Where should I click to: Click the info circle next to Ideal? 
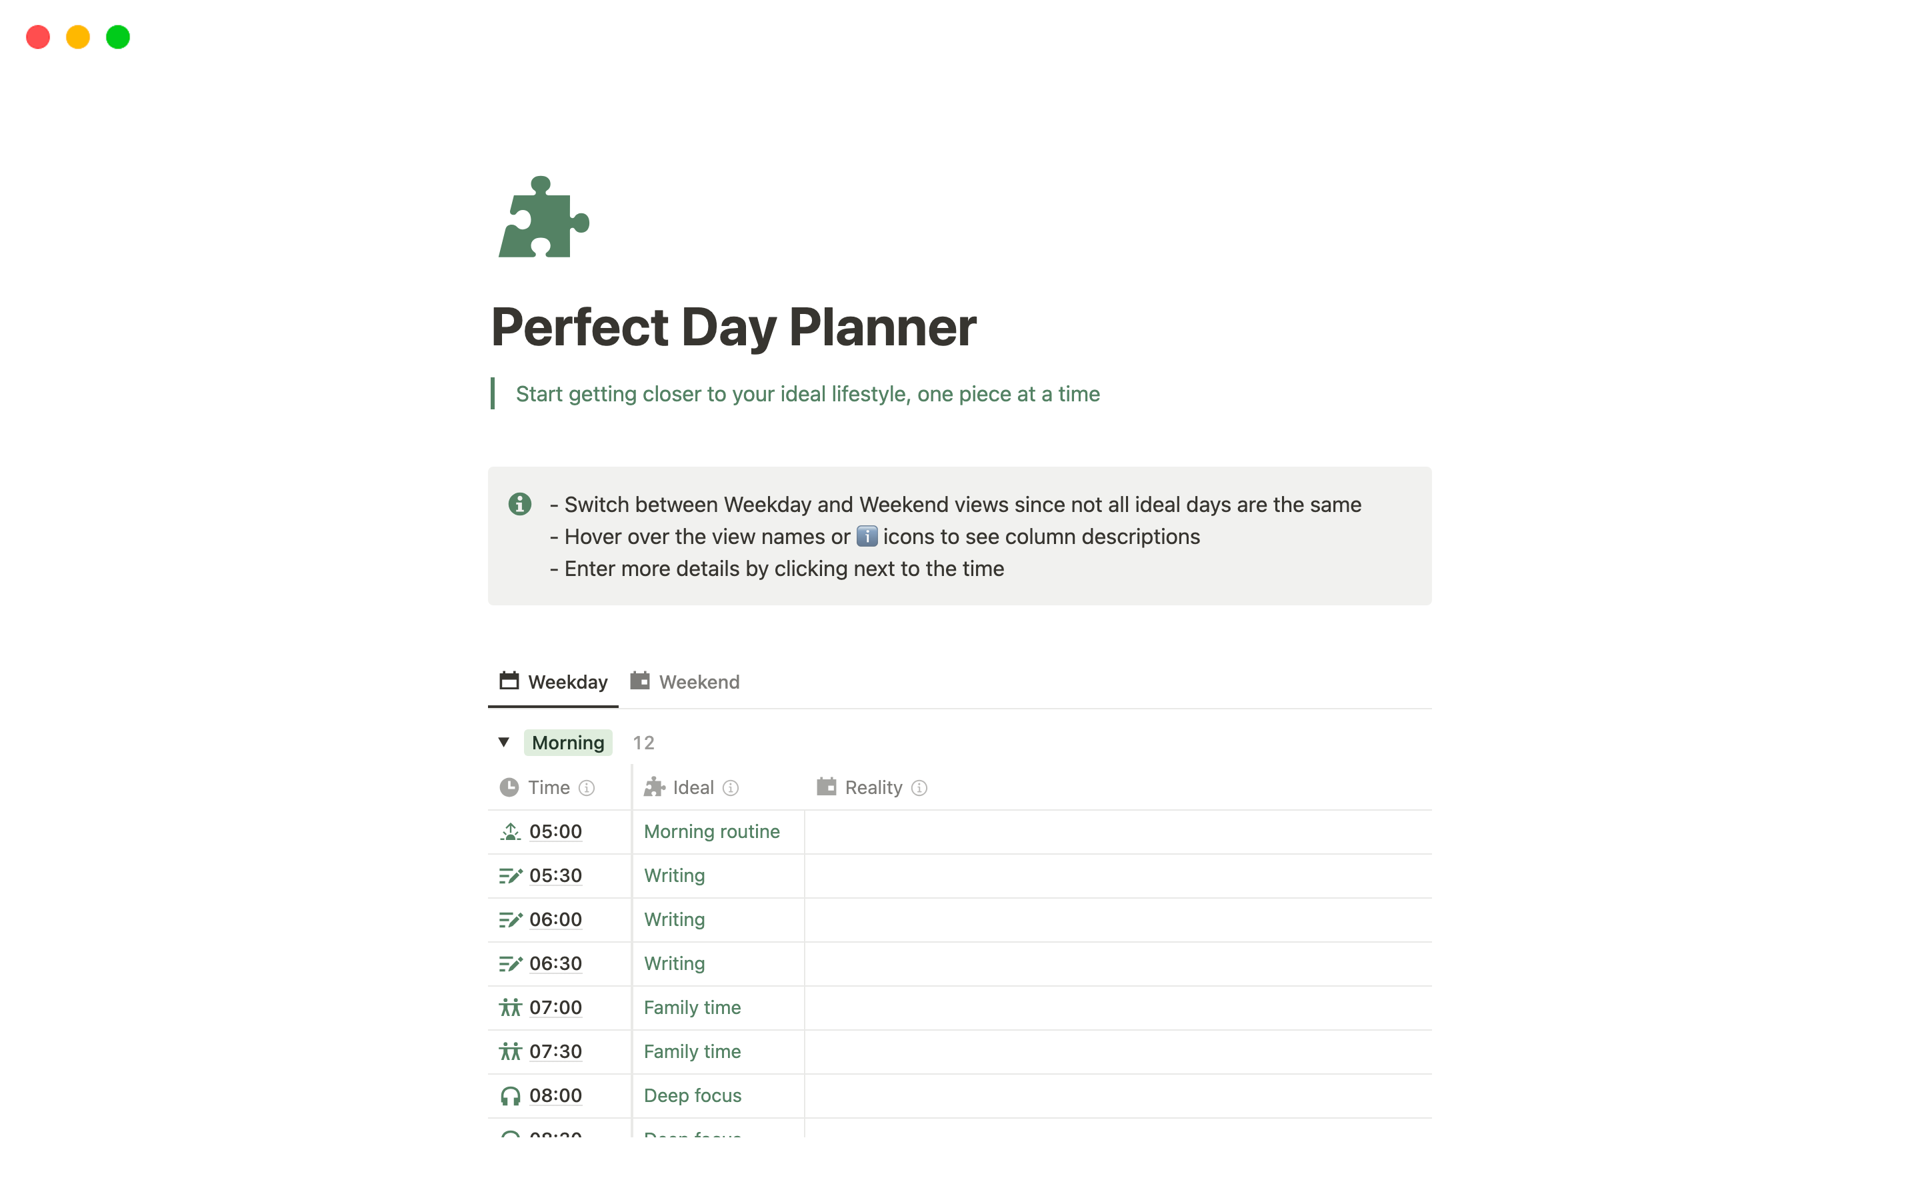coord(731,788)
